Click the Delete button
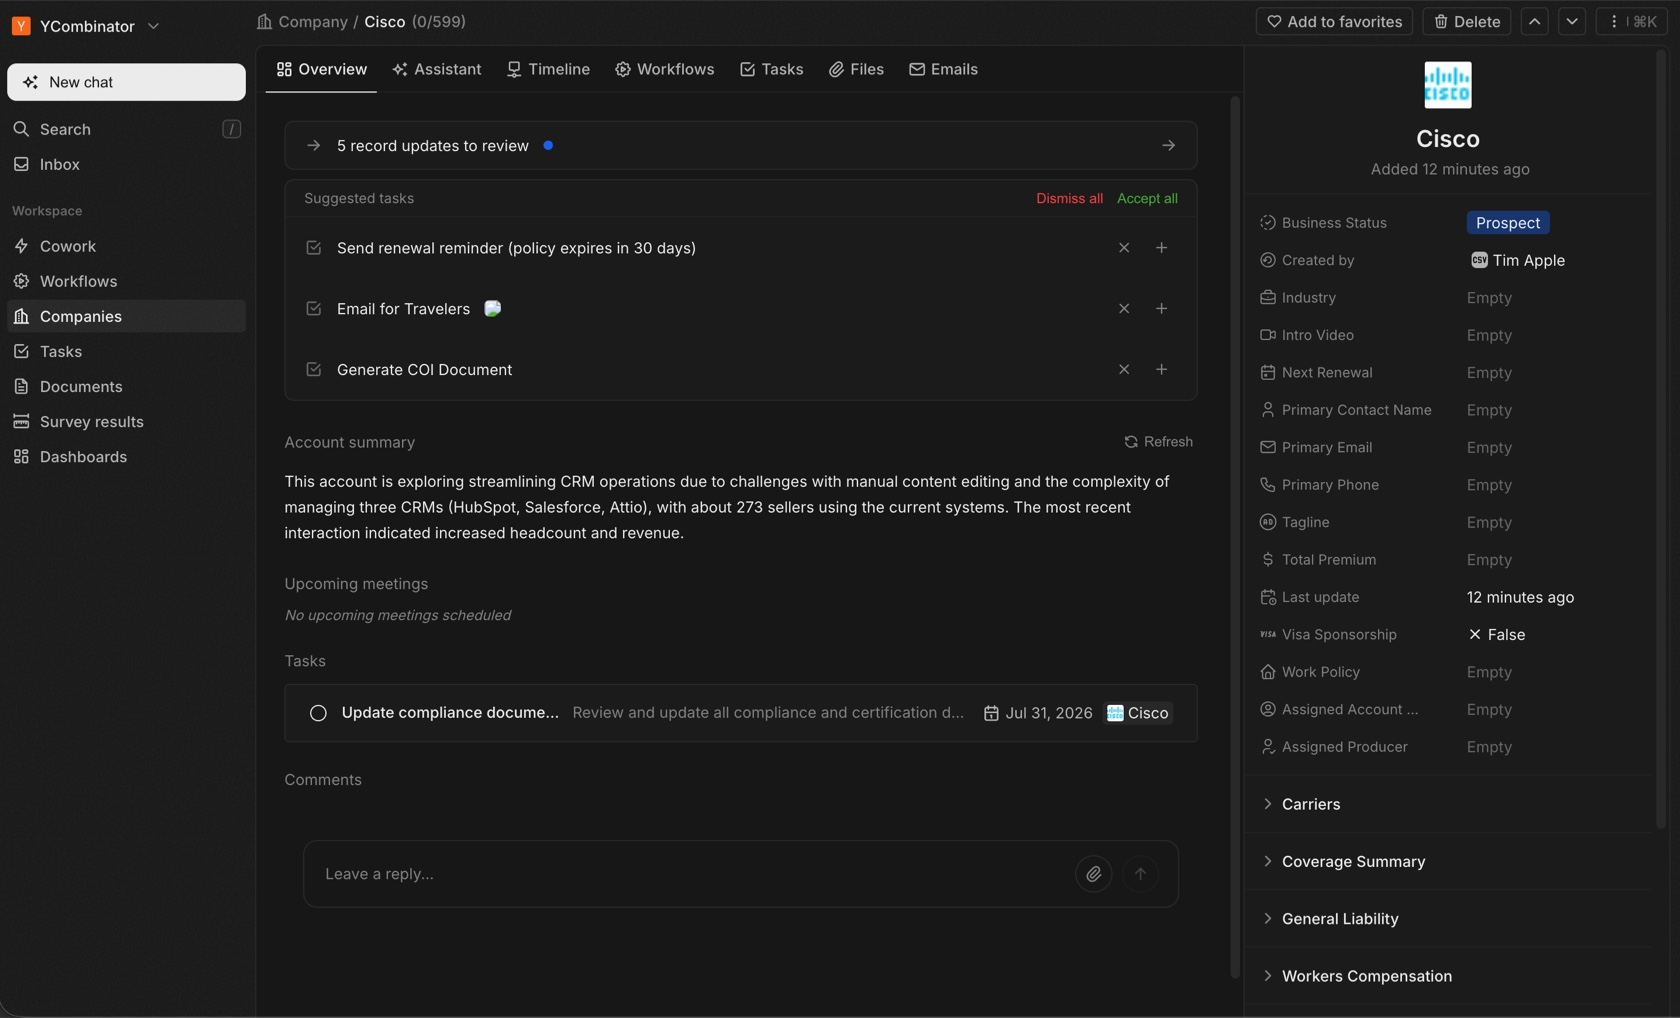1680x1018 pixels. (x=1467, y=21)
